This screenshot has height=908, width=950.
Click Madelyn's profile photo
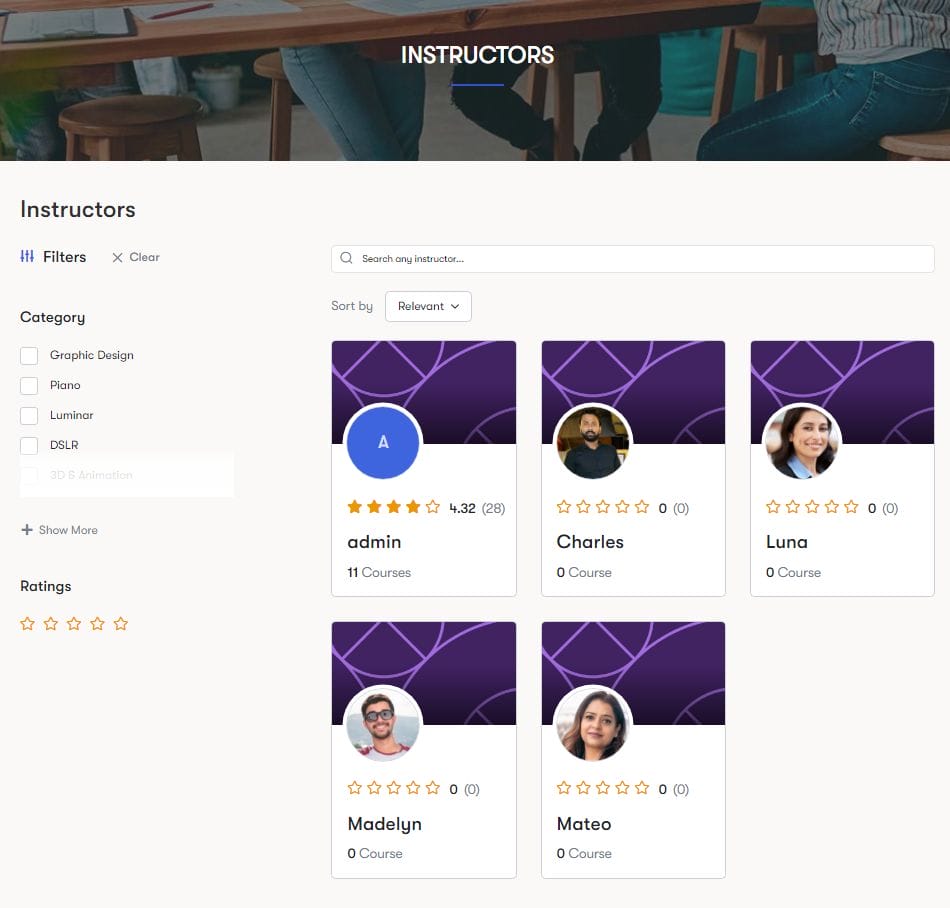(x=383, y=723)
